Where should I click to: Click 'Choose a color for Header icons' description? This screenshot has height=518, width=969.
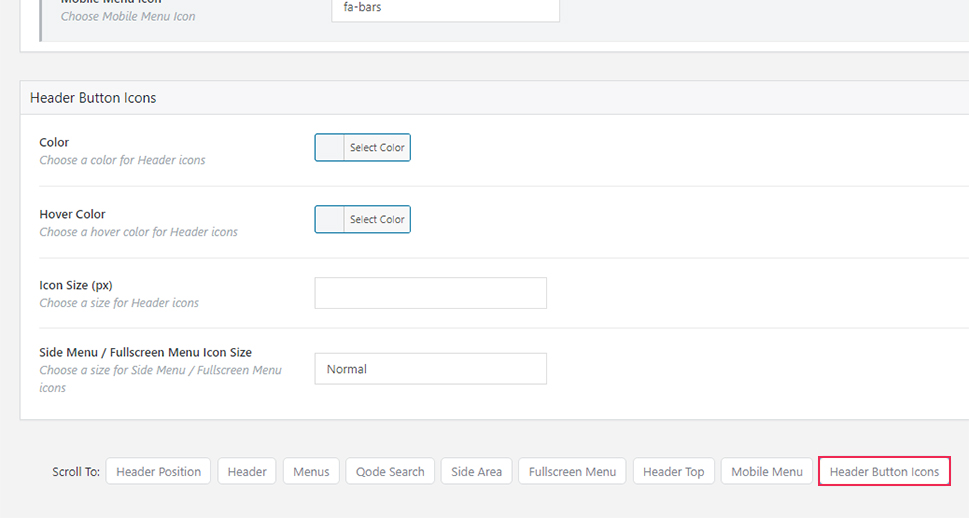[122, 160]
